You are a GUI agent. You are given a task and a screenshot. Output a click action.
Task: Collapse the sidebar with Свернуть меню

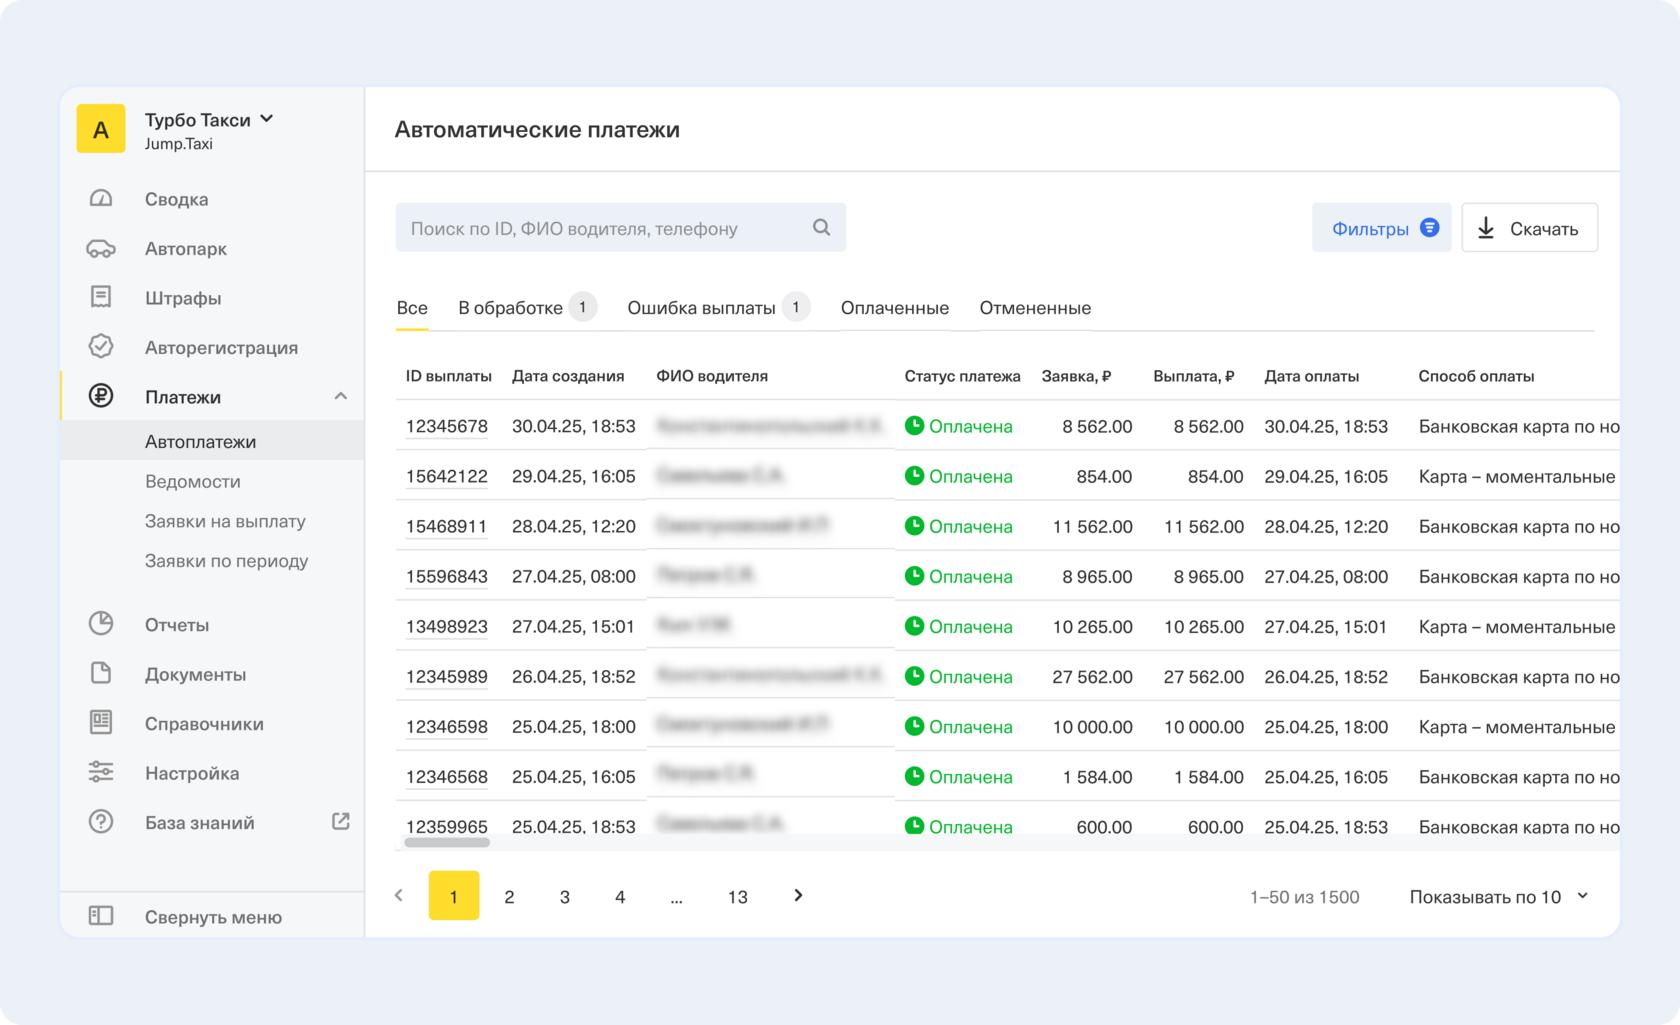tap(212, 916)
